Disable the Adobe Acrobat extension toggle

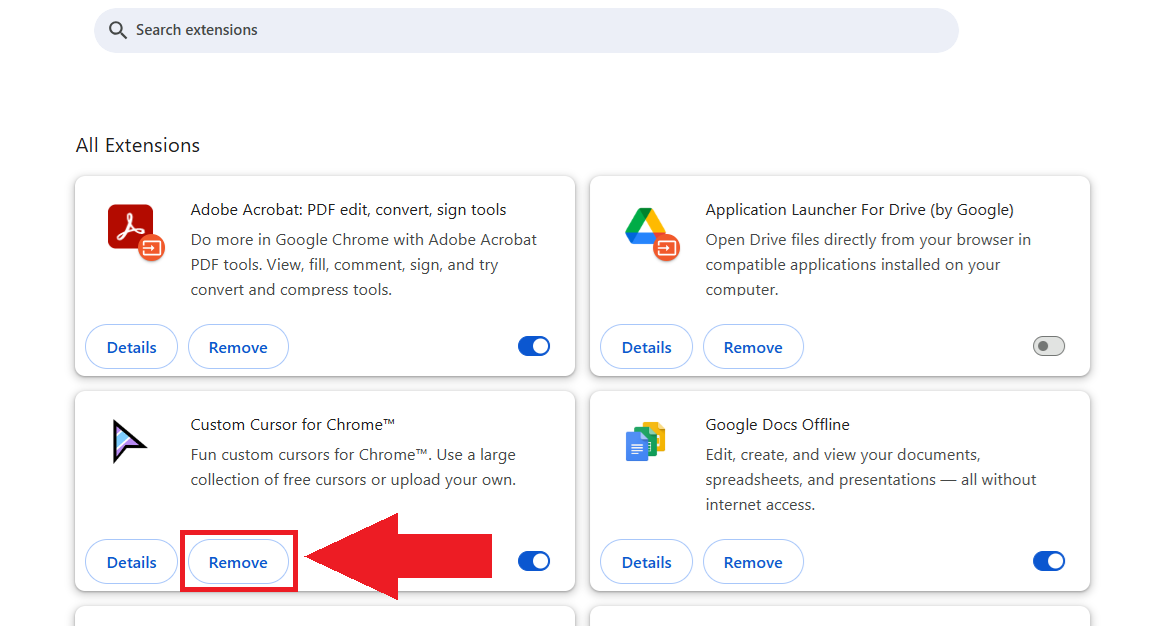pyautogui.click(x=534, y=346)
